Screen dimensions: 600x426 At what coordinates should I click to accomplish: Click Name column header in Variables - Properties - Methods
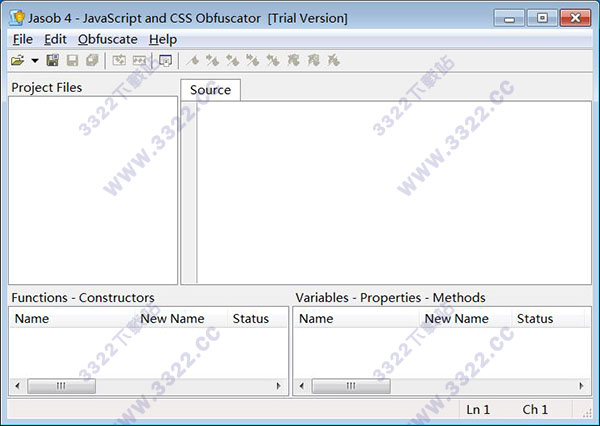pos(357,318)
